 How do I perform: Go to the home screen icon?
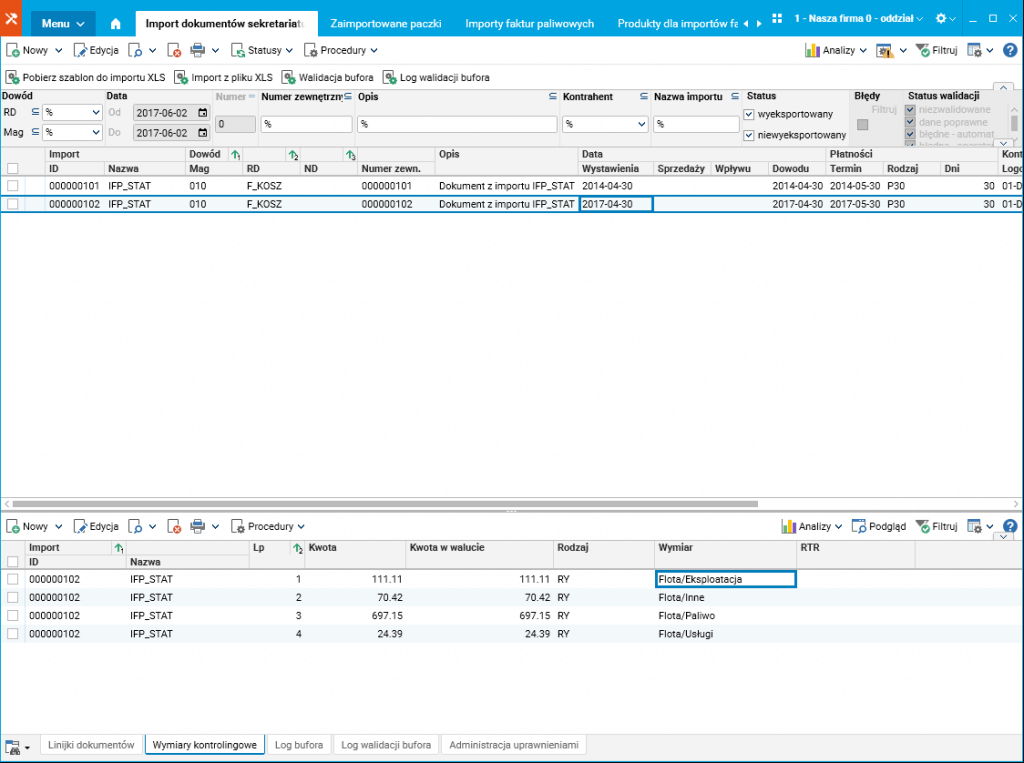pos(116,24)
